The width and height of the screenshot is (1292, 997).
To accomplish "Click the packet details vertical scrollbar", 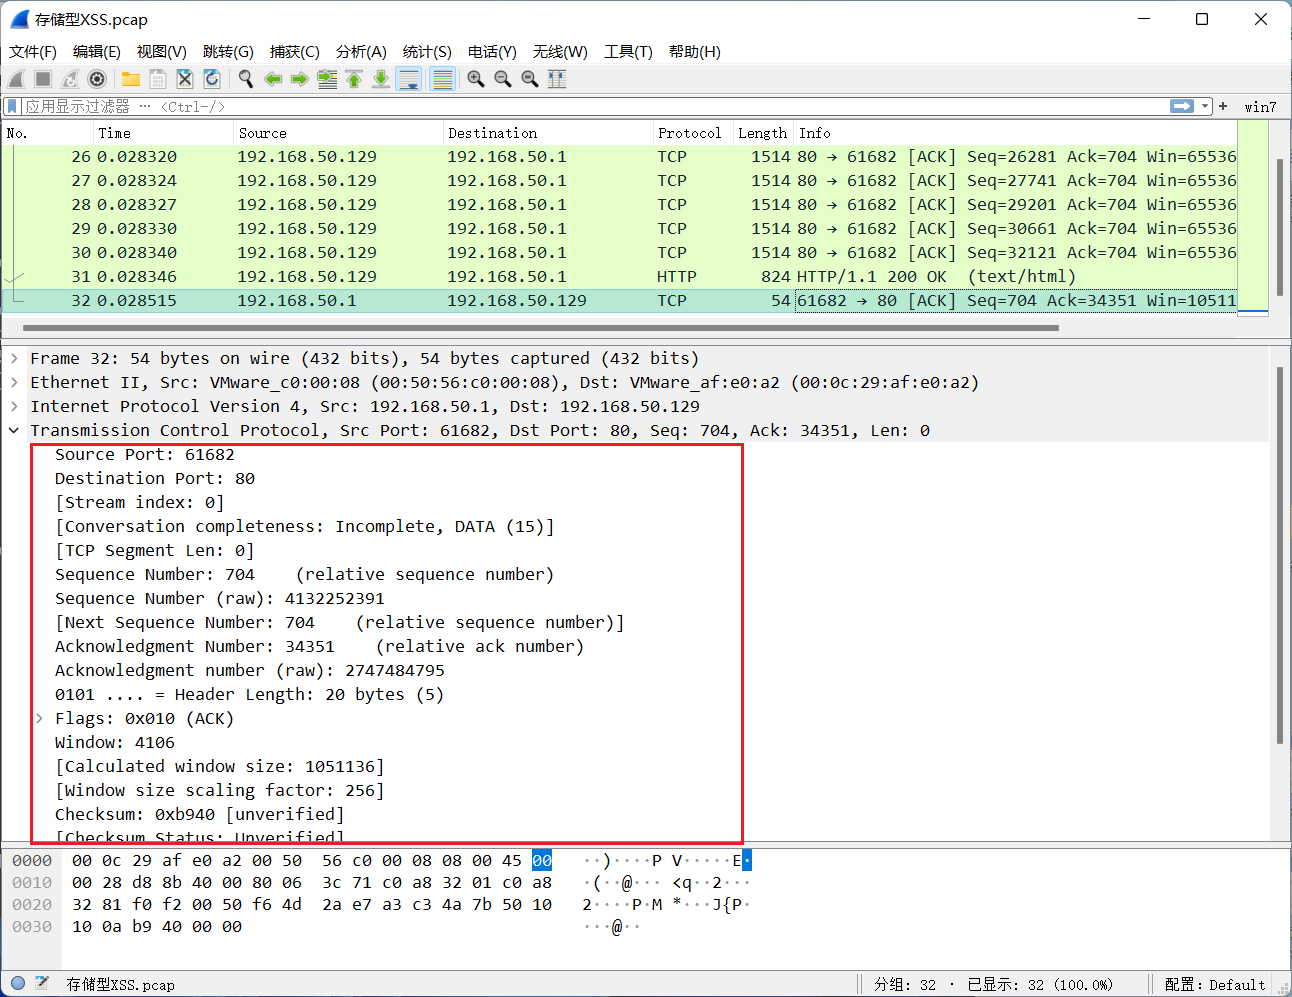I will pos(1280,555).
